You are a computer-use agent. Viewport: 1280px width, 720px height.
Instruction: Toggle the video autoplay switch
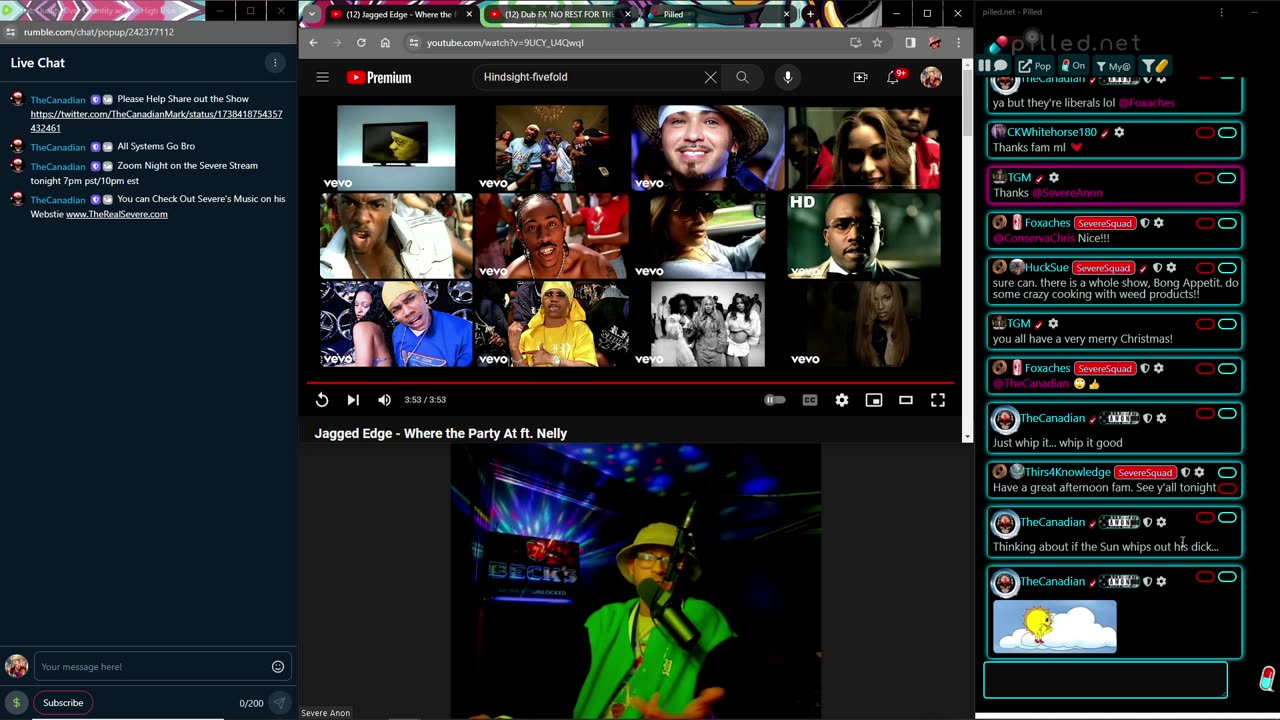click(x=775, y=400)
